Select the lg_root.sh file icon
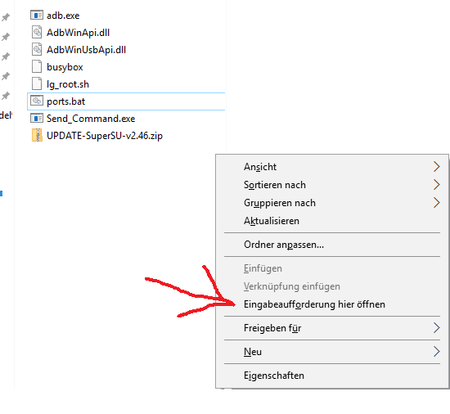 click(37, 84)
